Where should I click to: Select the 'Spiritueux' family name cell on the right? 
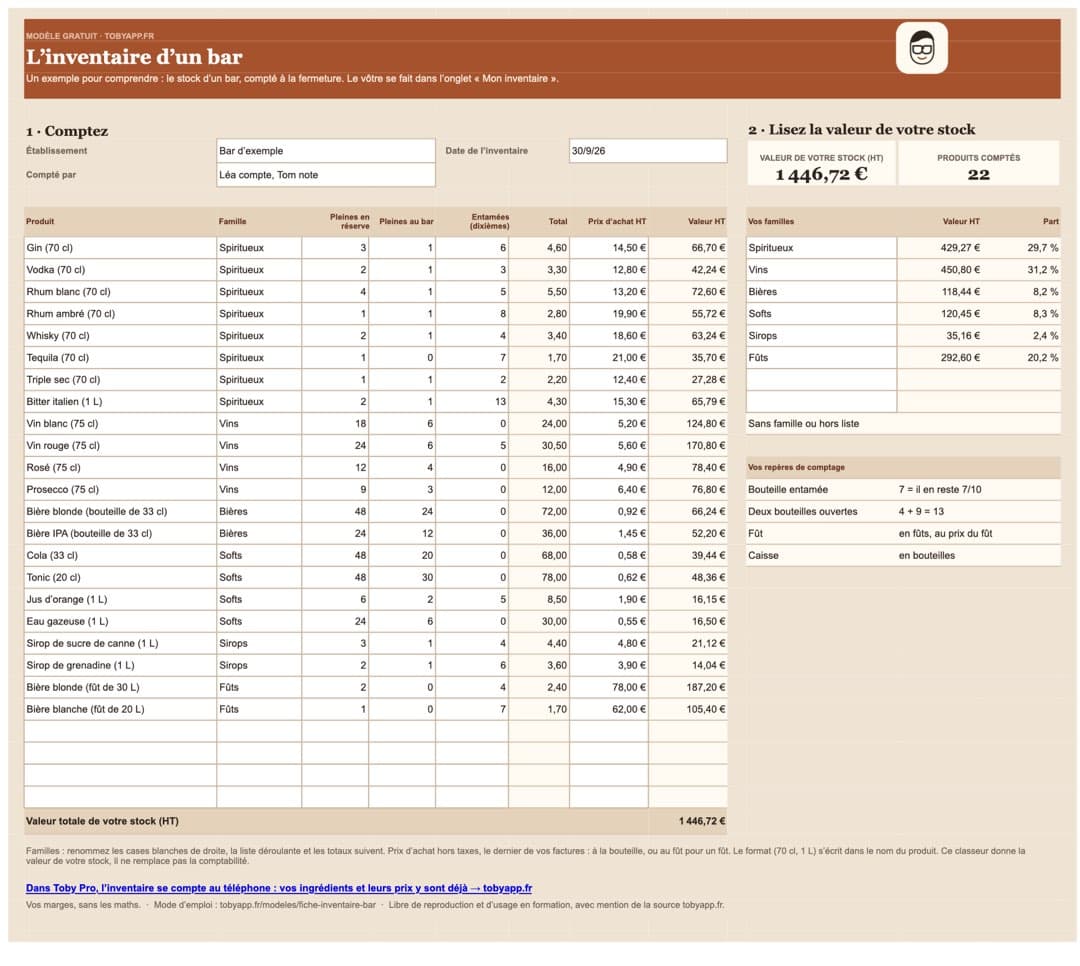pyautogui.click(x=821, y=248)
